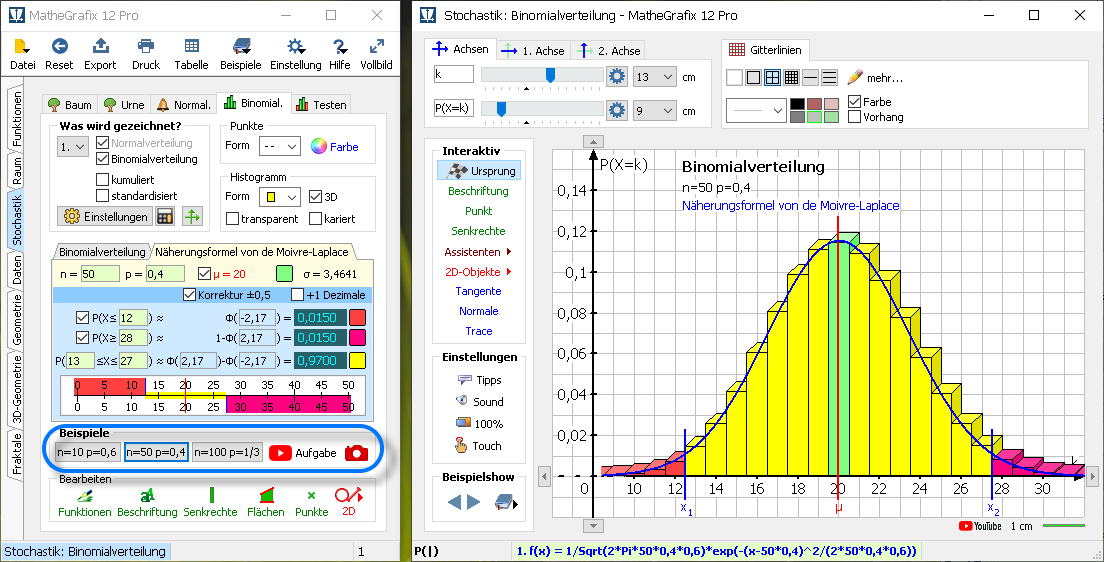Enable the kumuliert checkbox
The width and height of the screenshot is (1104, 562).
(102, 180)
